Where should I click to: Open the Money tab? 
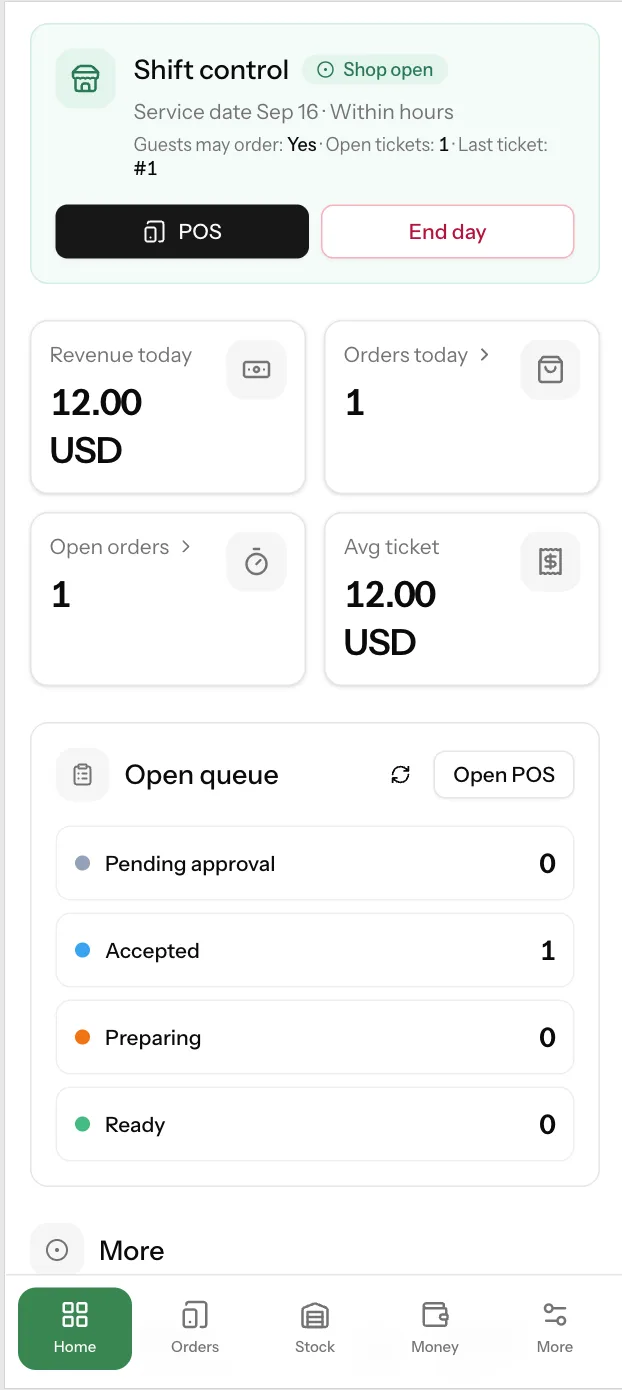tap(435, 1328)
